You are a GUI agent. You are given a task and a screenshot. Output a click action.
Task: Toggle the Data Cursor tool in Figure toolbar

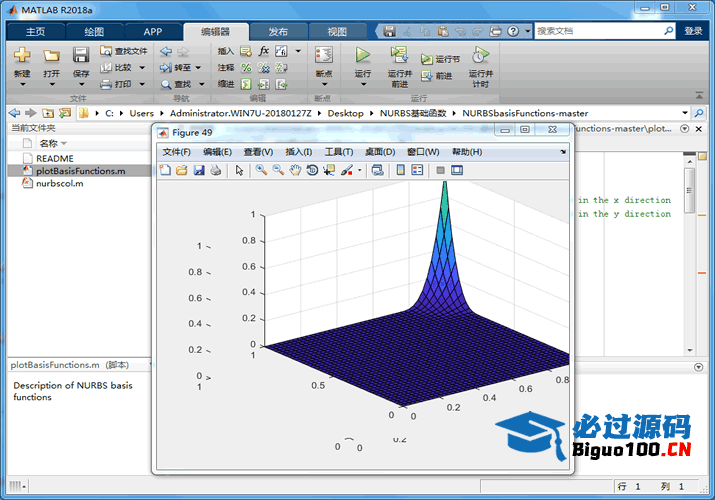[x=329, y=170]
